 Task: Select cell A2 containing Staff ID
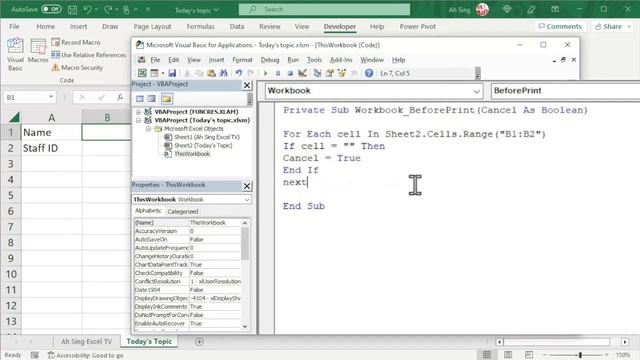51,148
